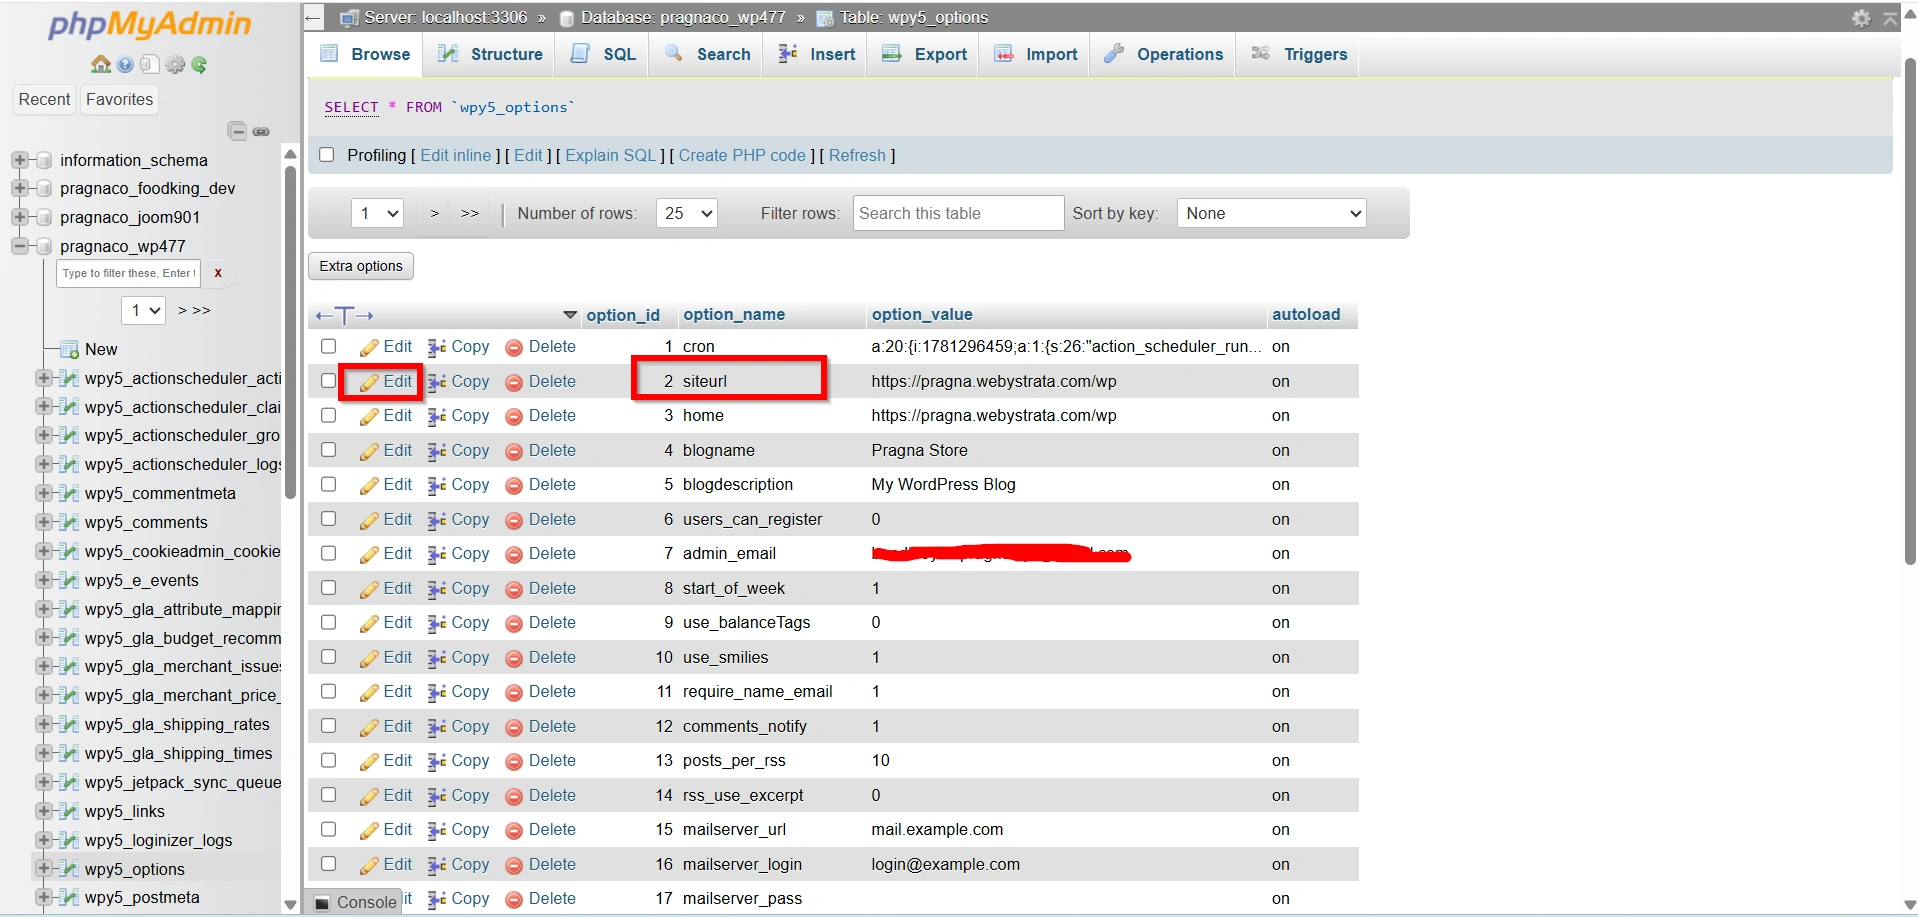This screenshot has height=917, width=1918.
Task: Go to the Insert tab
Action: 817,54
